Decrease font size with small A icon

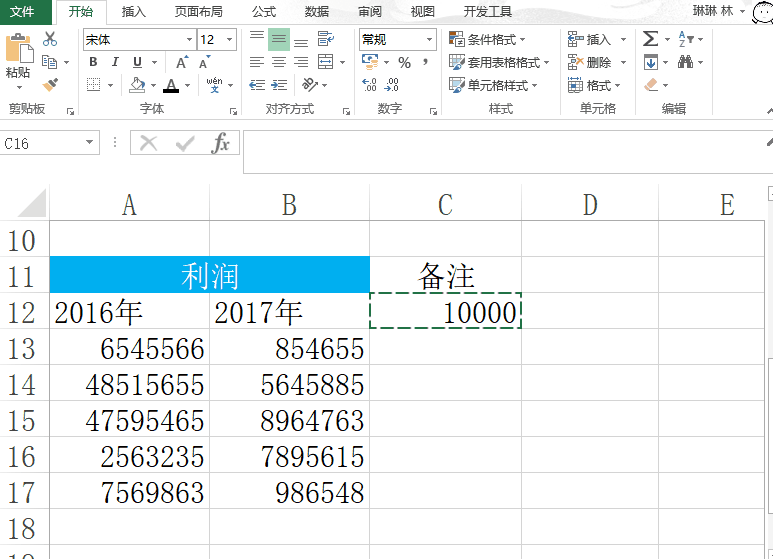(x=204, y=62)
